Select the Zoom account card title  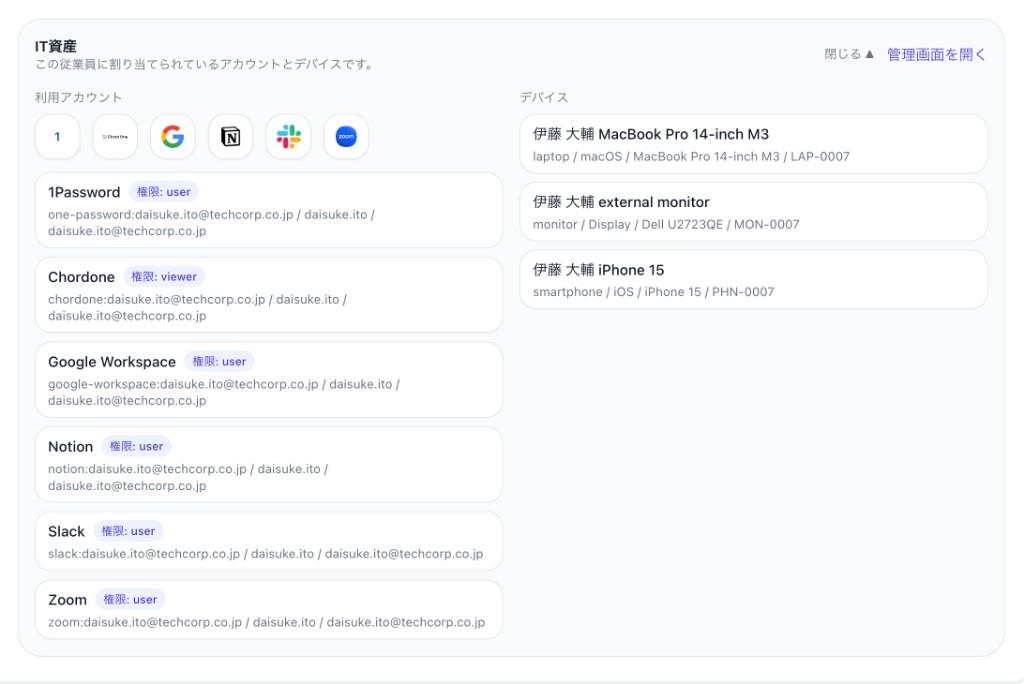(x=67, y=600)
